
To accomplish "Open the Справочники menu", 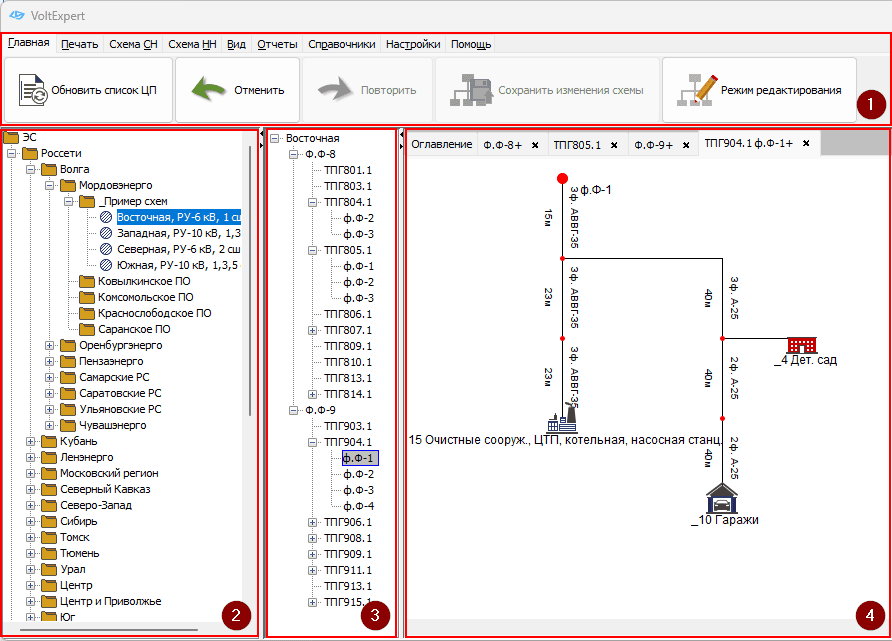I will [341, 44].
